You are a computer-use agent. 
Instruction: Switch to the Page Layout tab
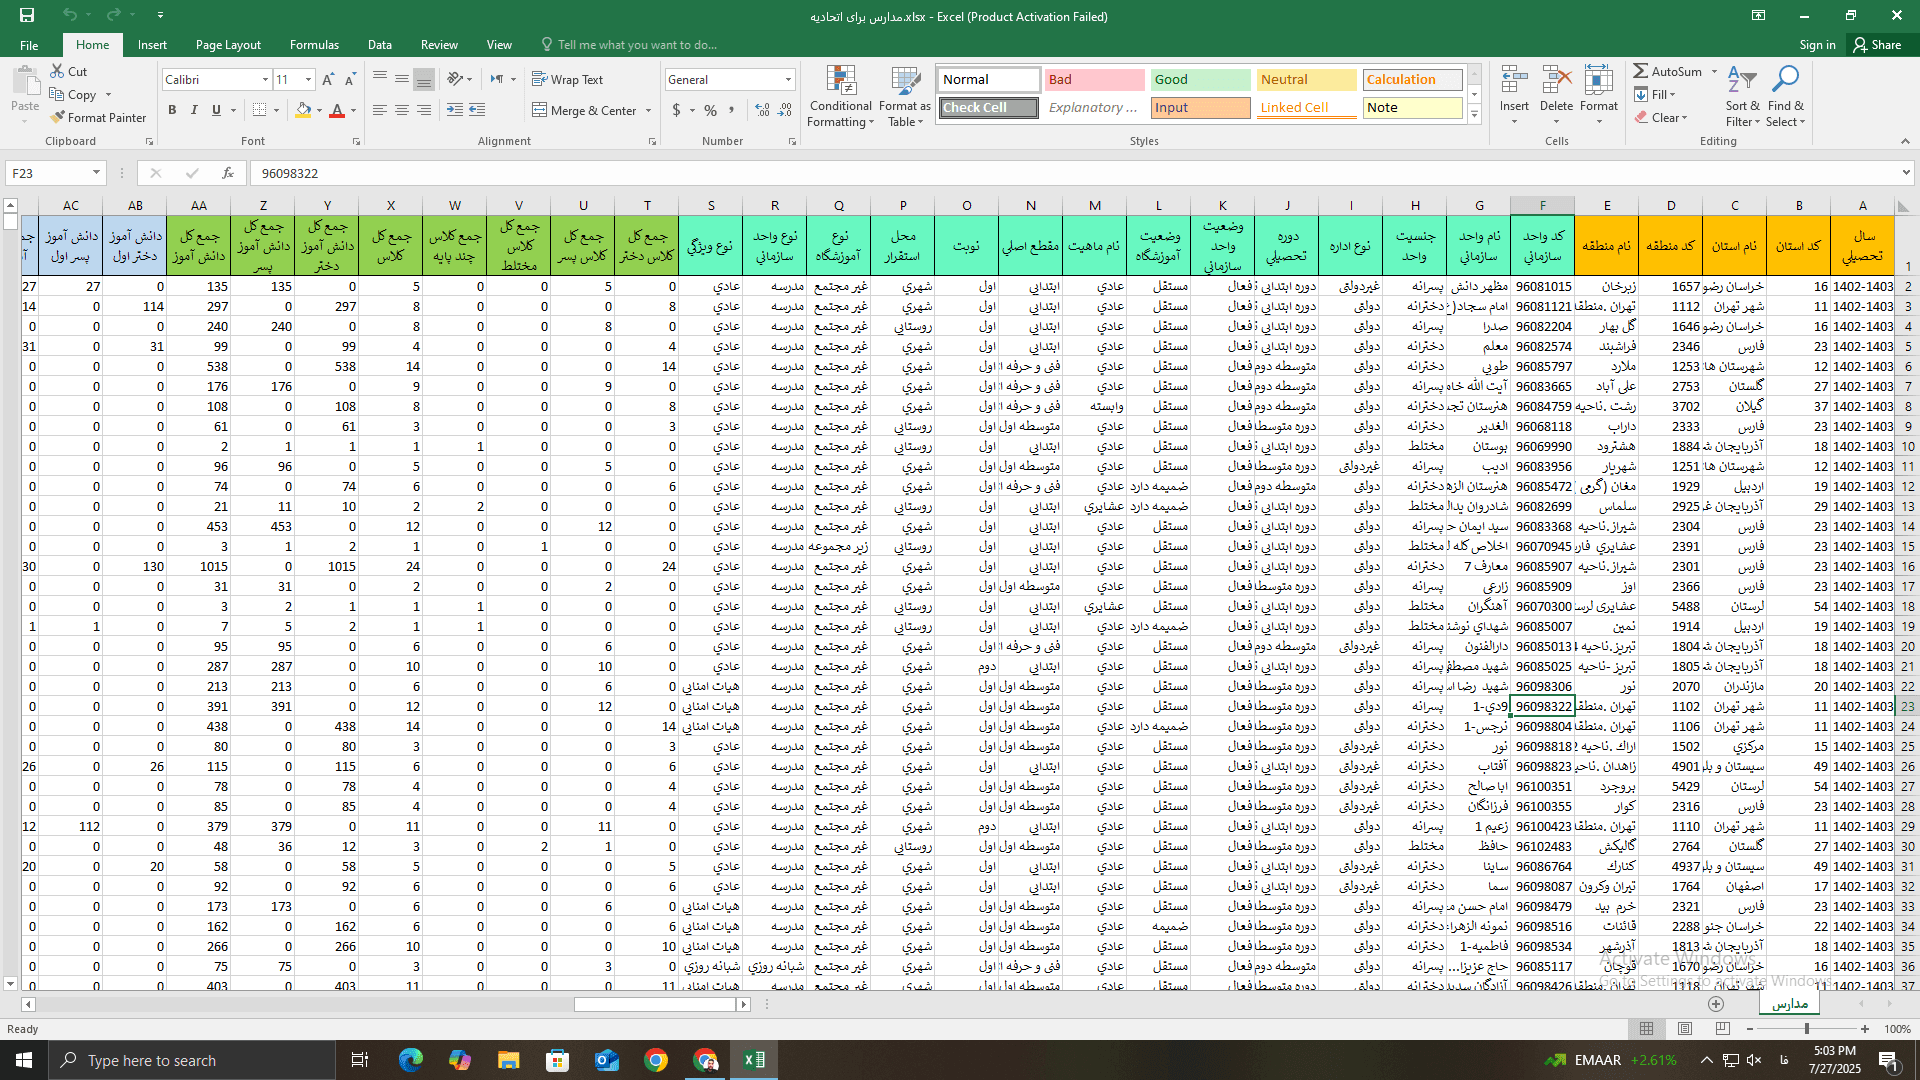228,45
